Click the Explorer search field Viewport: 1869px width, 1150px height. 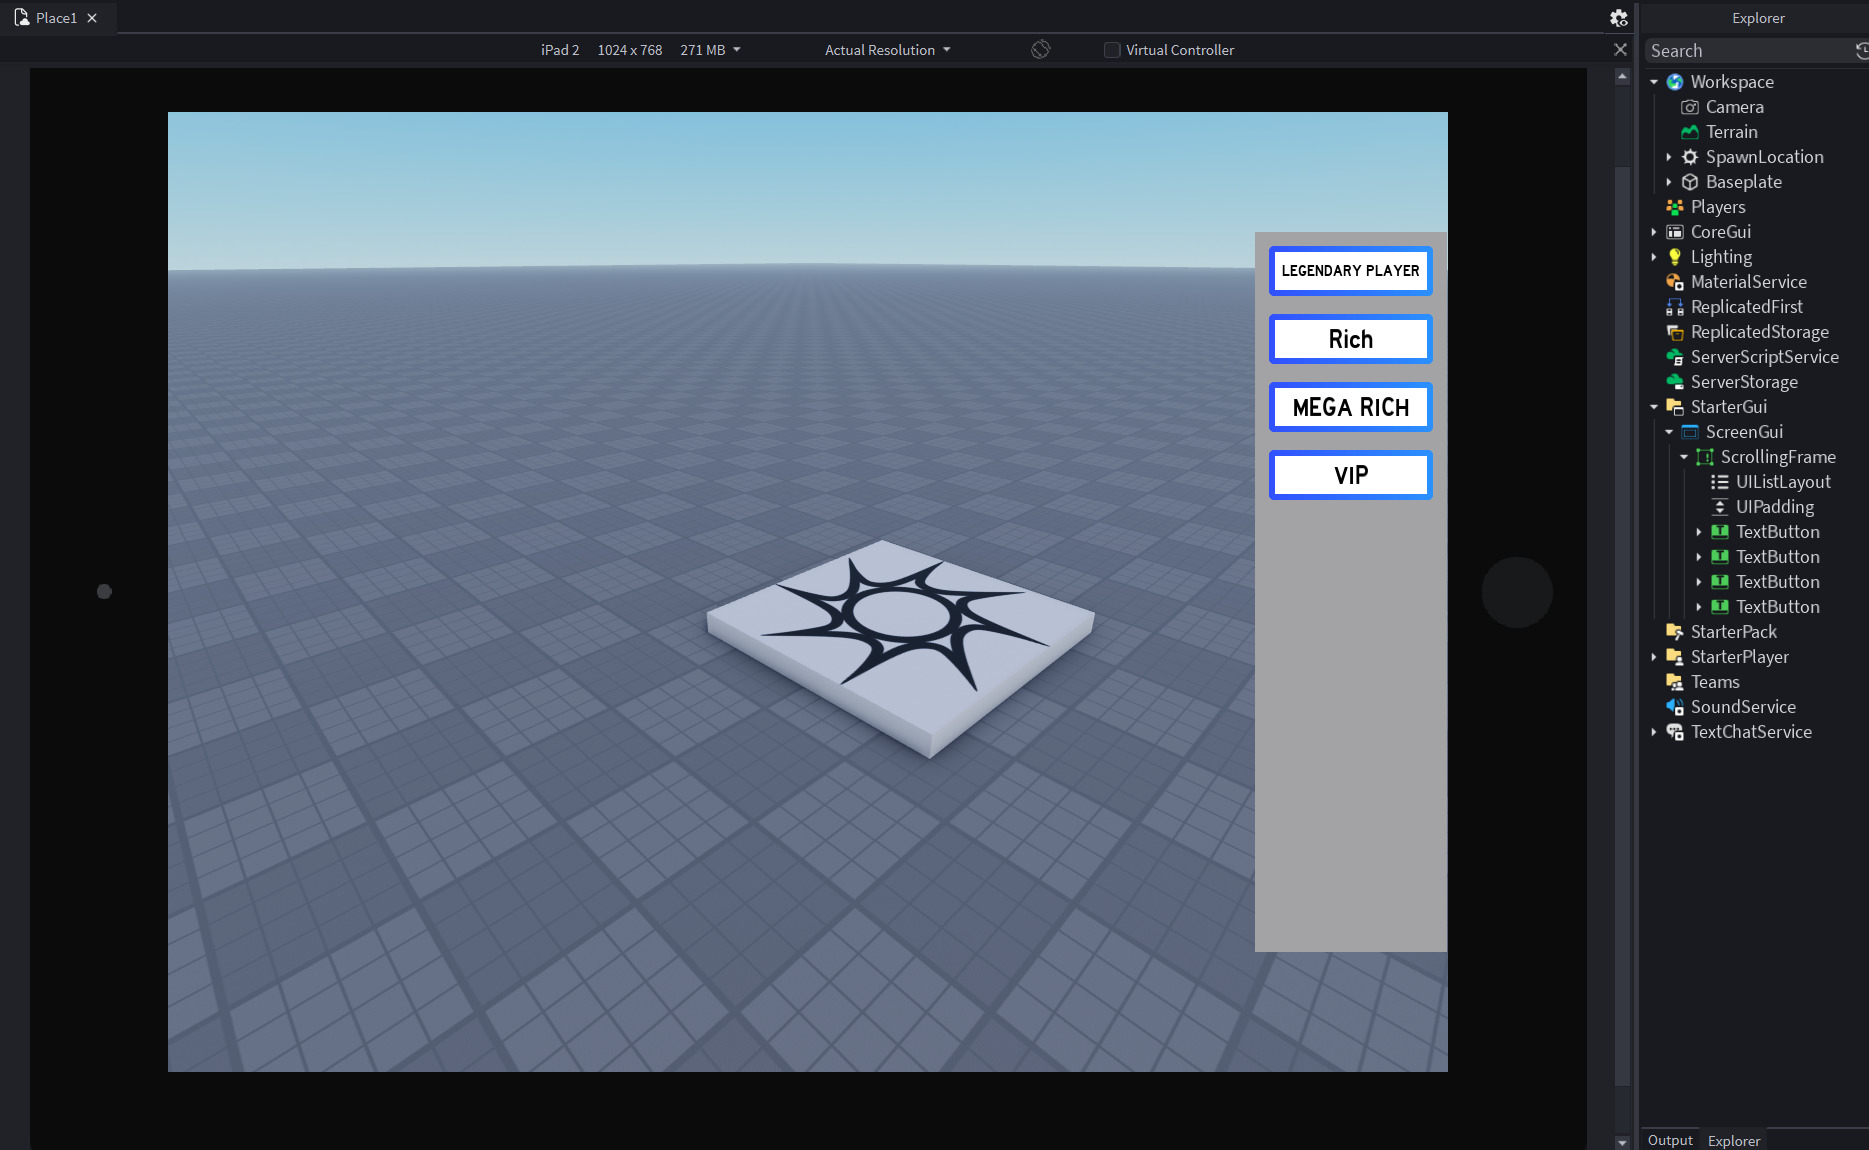pos(1750,51)
